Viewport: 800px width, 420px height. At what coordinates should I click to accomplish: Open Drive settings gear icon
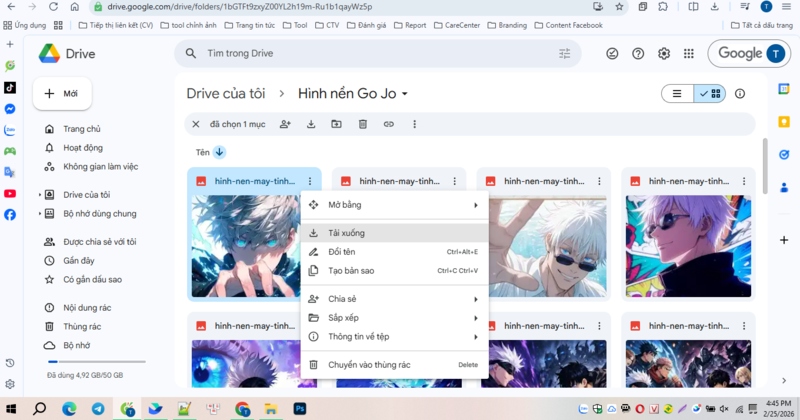(x=664, y=54)
